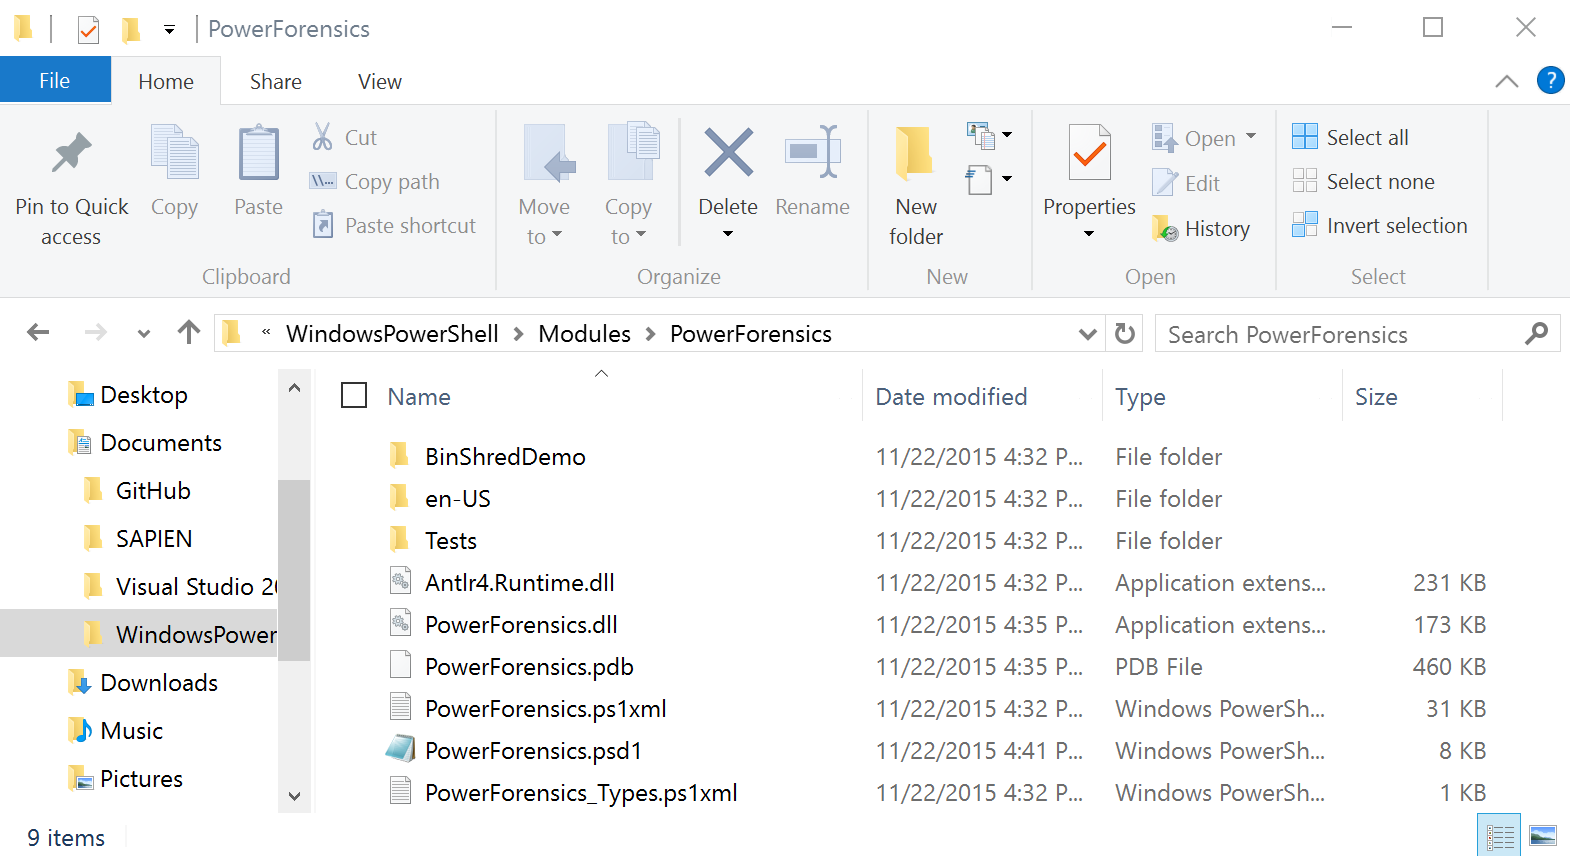1570x856 pixels.
Task: Open the File menu
Action: pyautogui.click(x=55, y=81)
